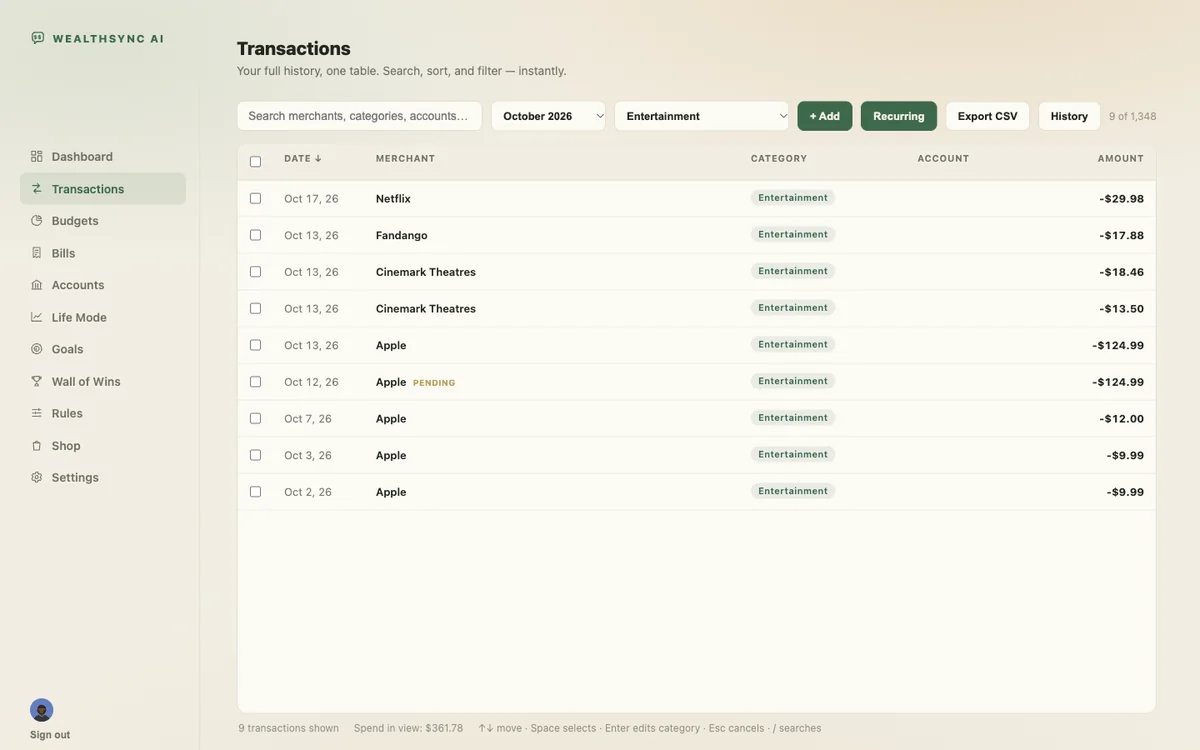
Task: Go to the Goals page
Action: point(103,349)
